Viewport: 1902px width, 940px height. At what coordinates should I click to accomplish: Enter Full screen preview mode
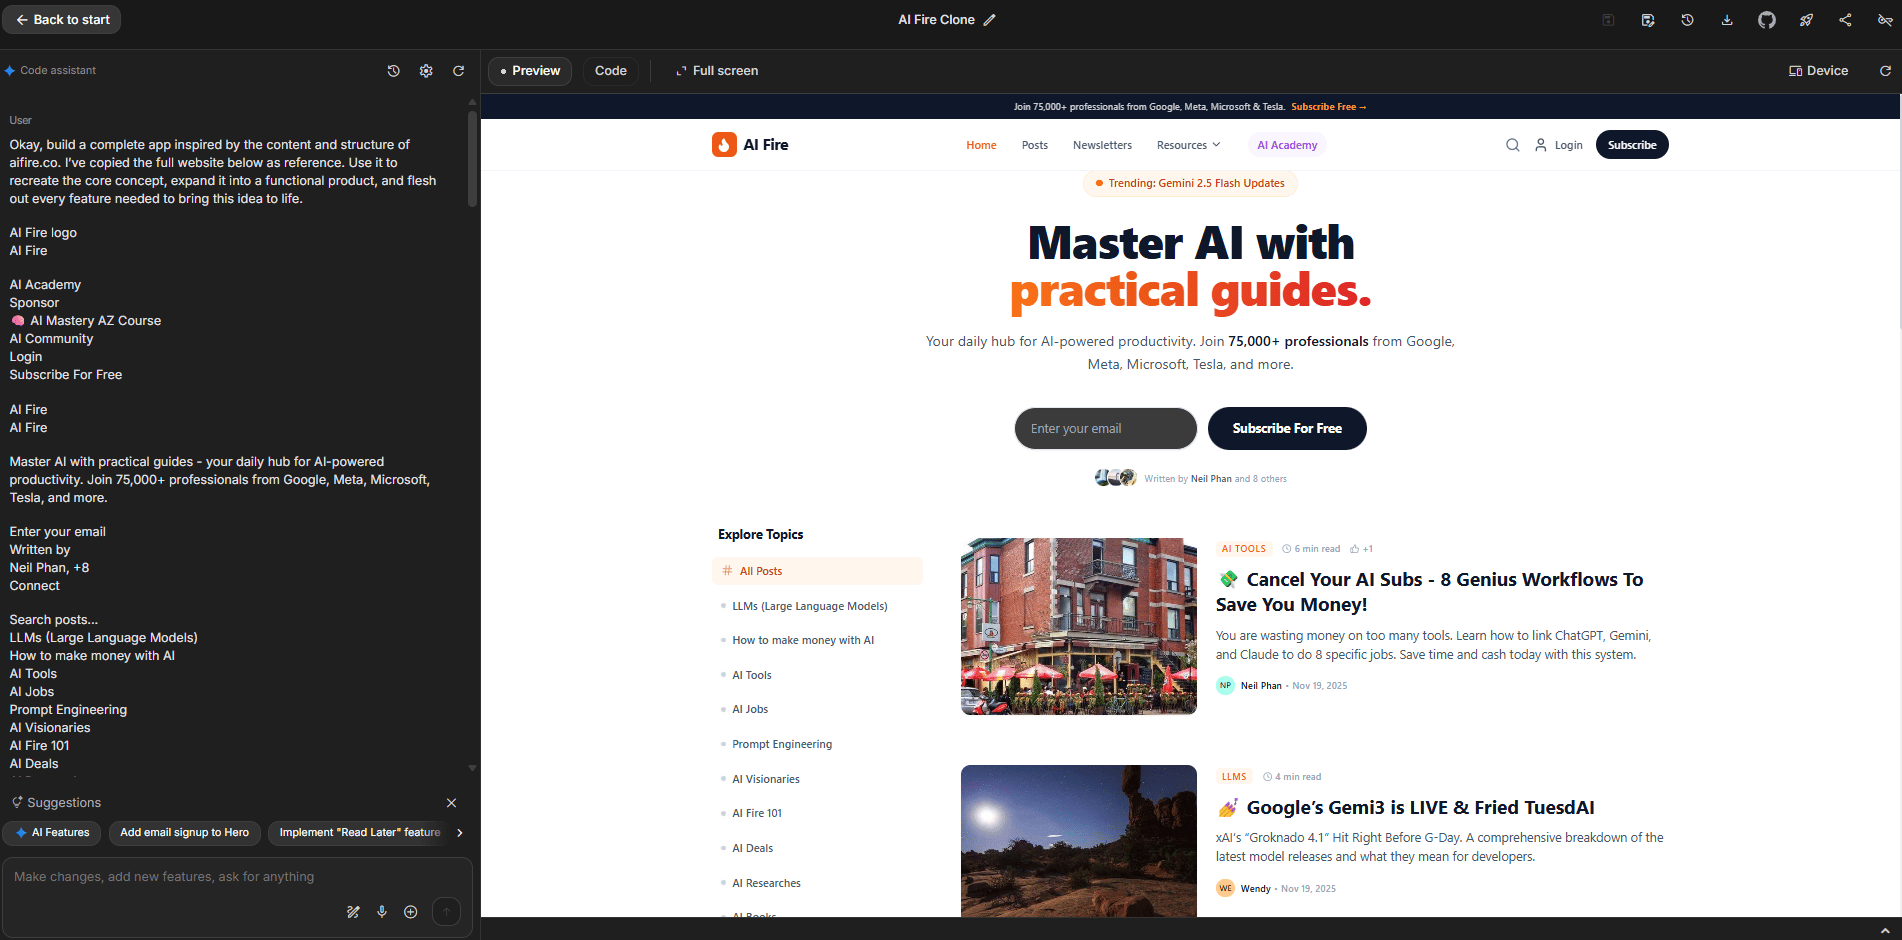(x=717, y=71)
